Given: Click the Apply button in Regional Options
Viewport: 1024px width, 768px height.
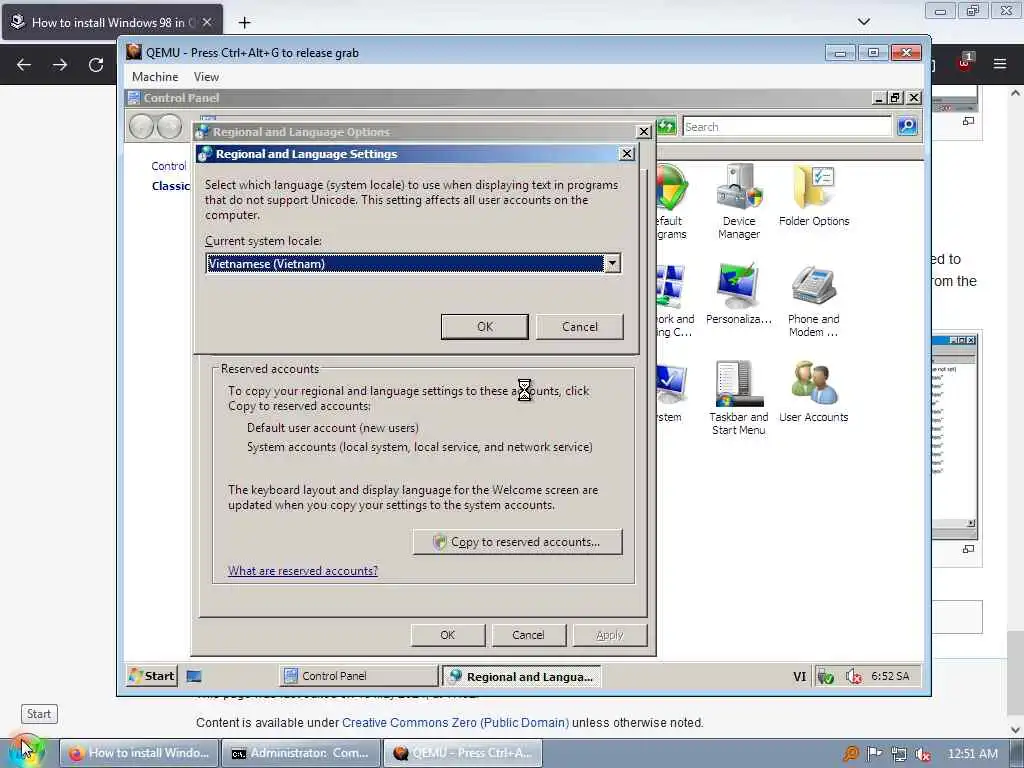Looking at the screenshot, I should coord(609,635).
